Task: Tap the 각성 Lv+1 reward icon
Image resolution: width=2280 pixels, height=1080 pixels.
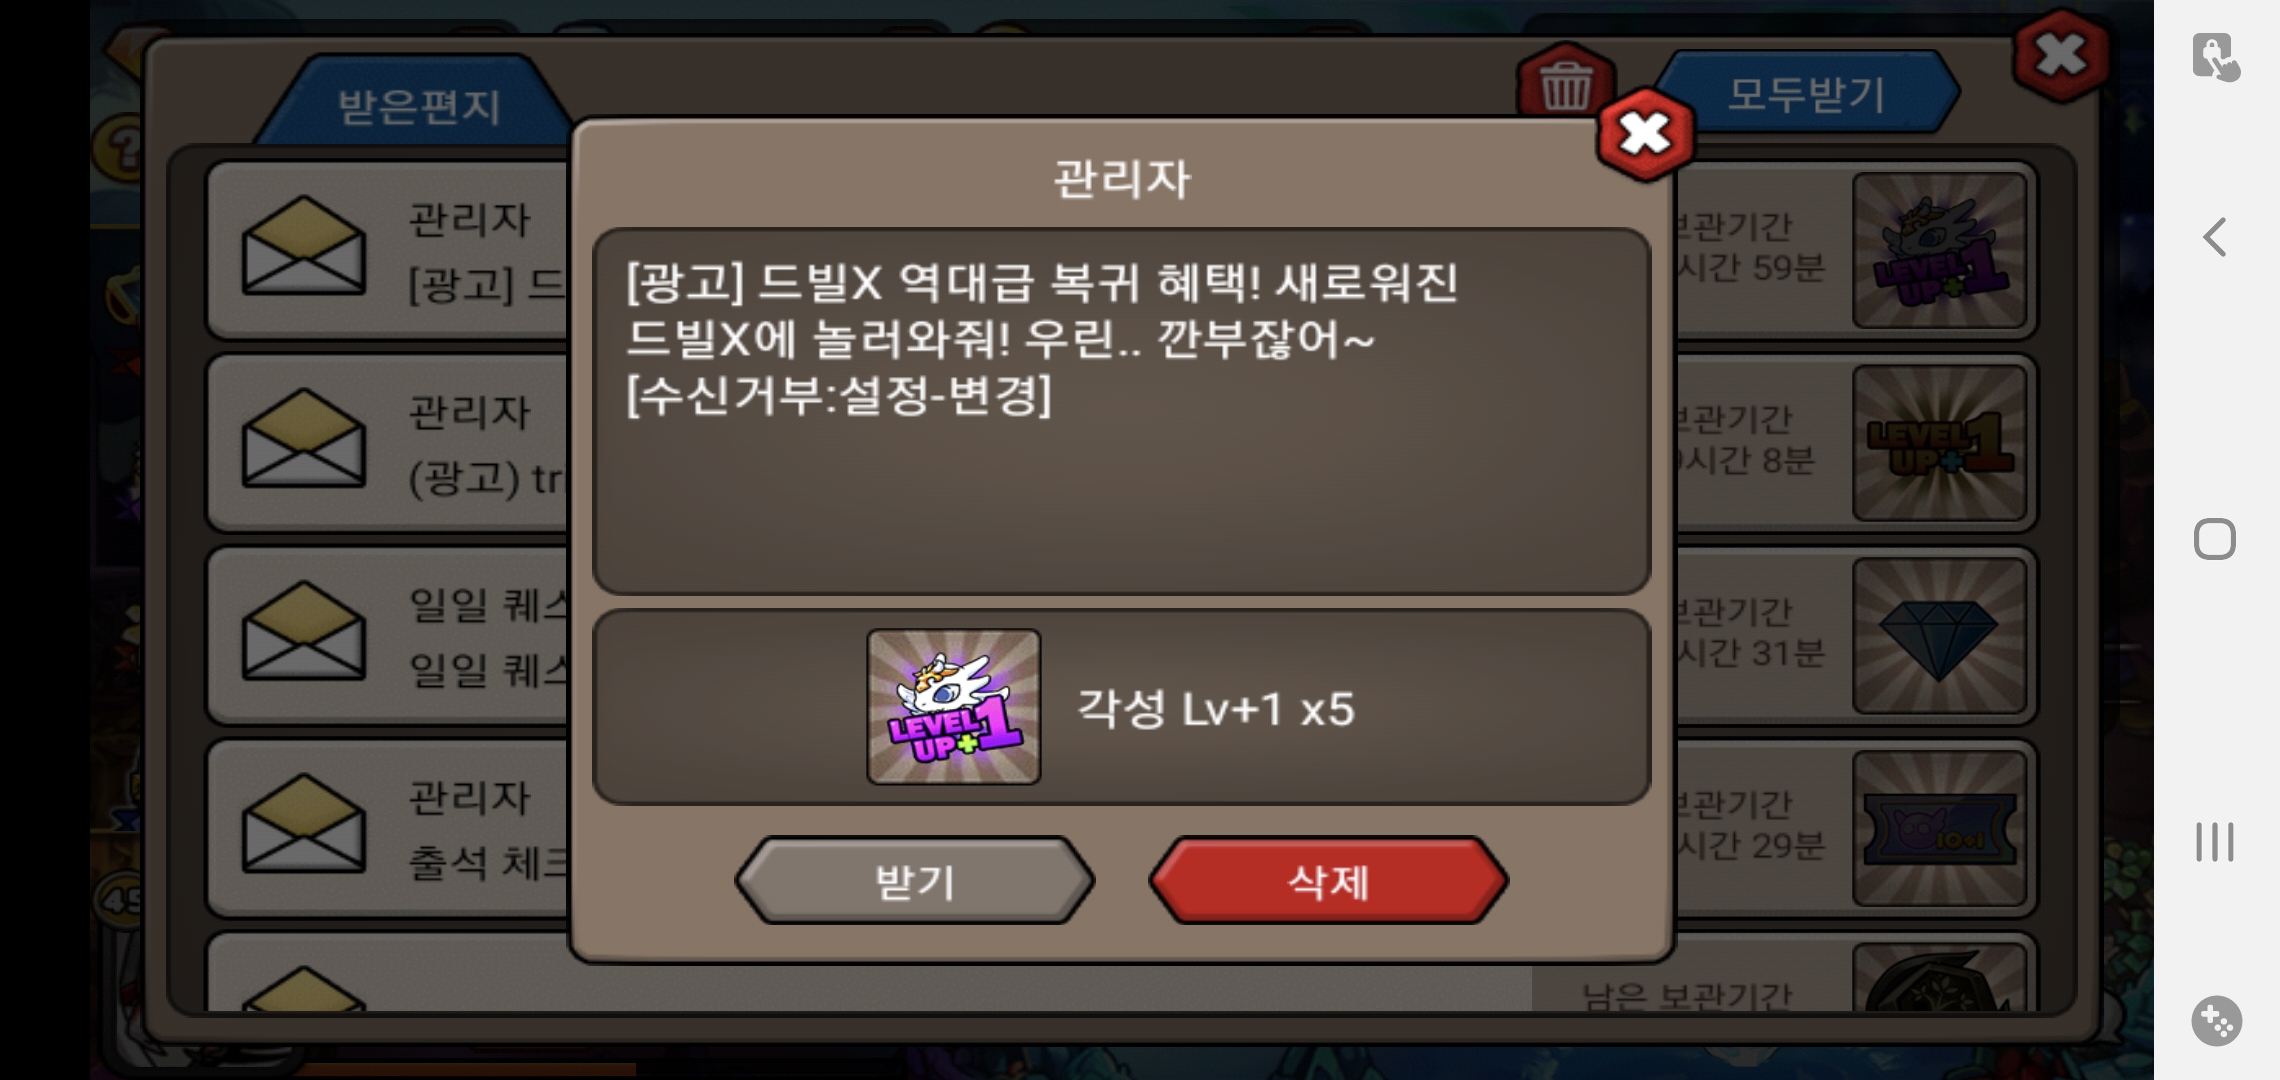Action: [954, 707]
